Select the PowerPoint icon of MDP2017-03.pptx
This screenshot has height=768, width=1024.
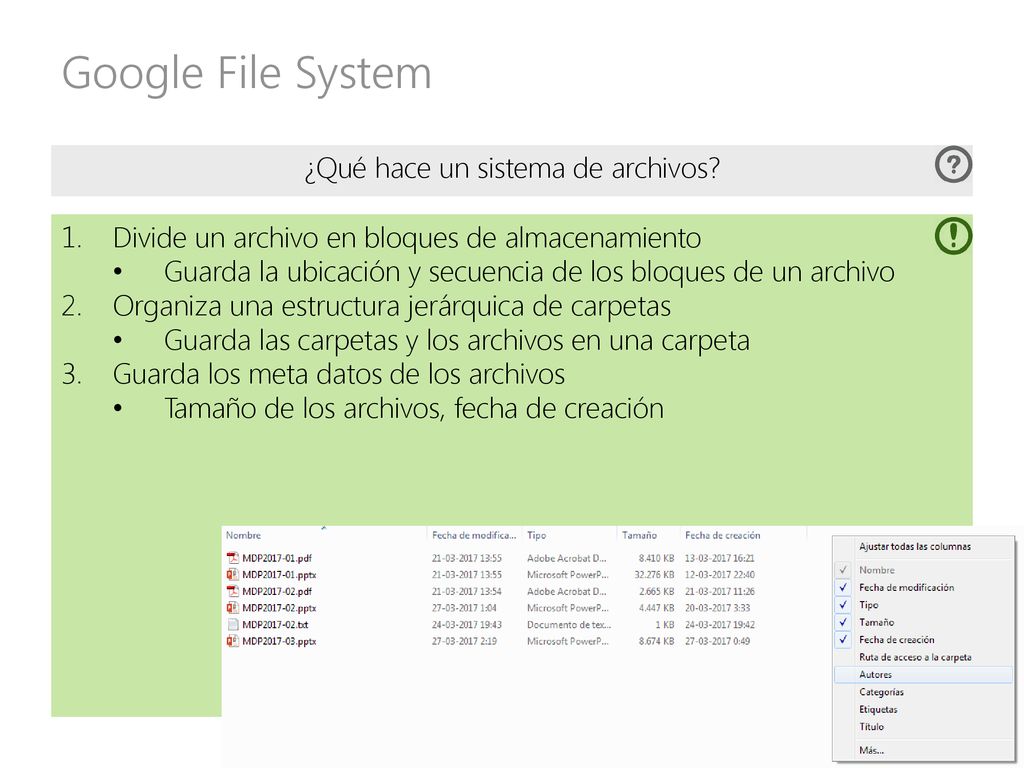point(232,641)
